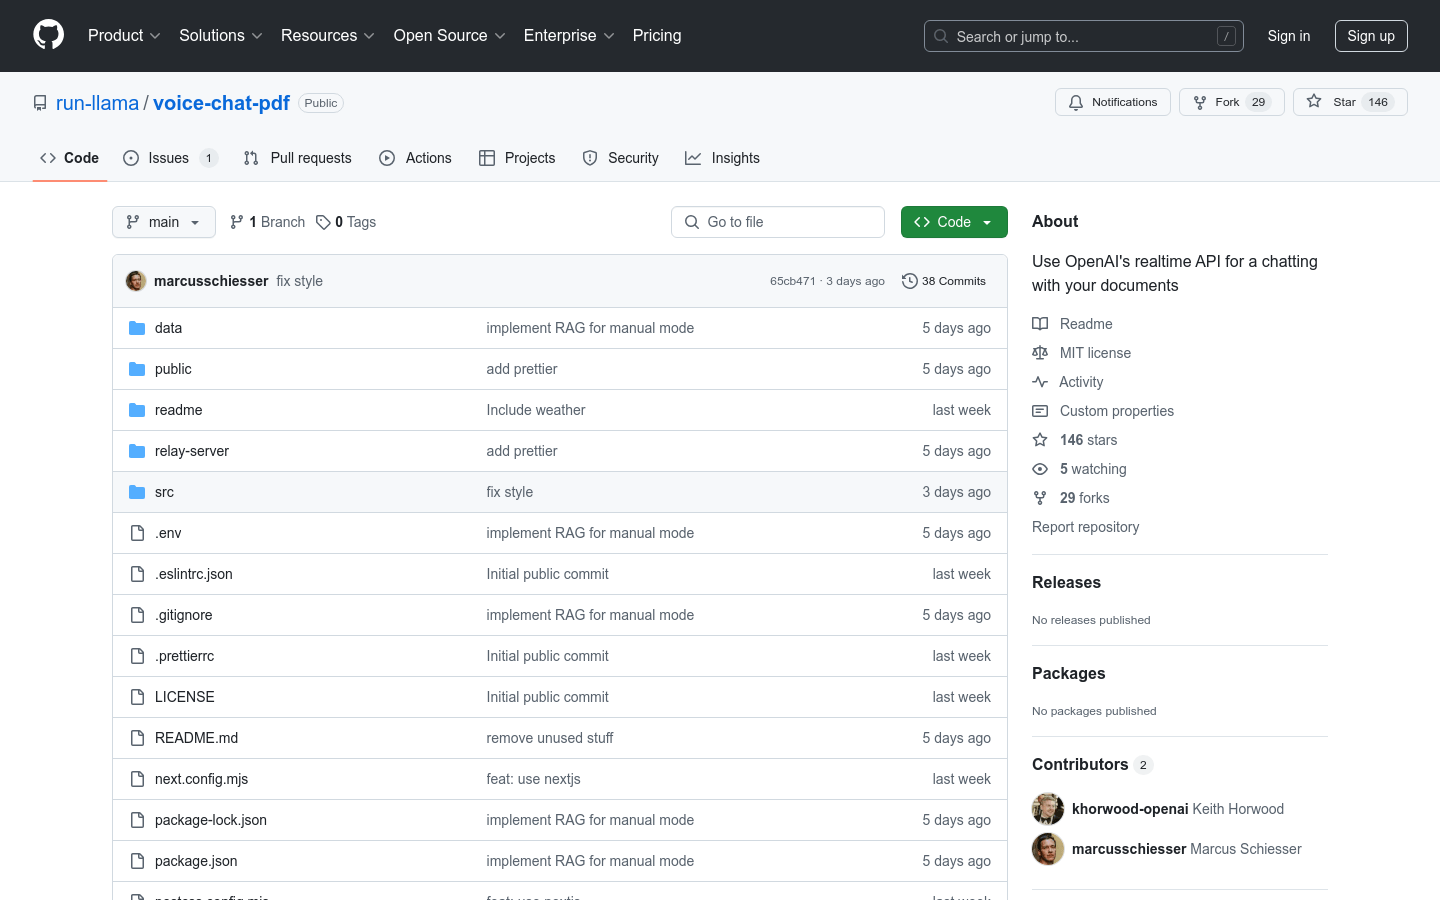Click the stars icon in About

coord(1040,440)
